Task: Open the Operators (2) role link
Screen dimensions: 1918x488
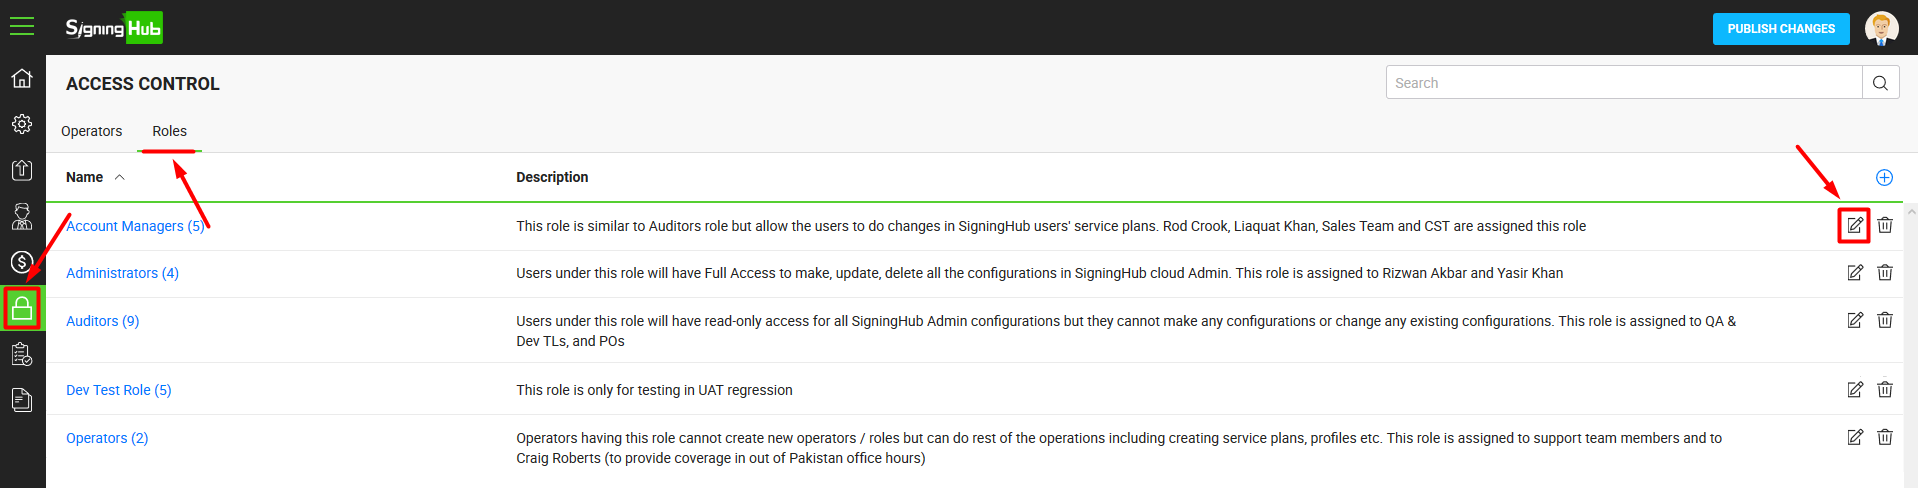Action: point(107,438)
